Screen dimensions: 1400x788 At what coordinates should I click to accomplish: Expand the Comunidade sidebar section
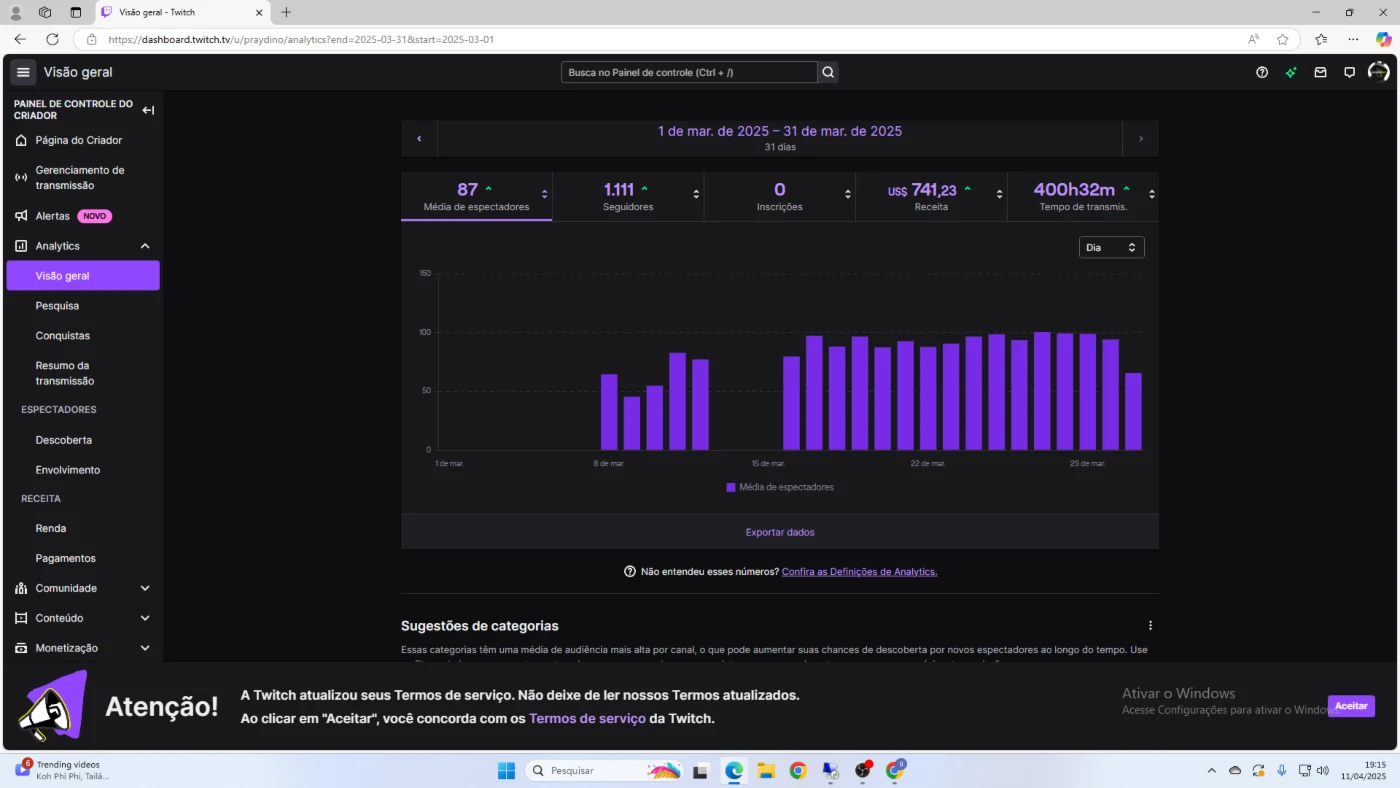(x=145, y=588)
